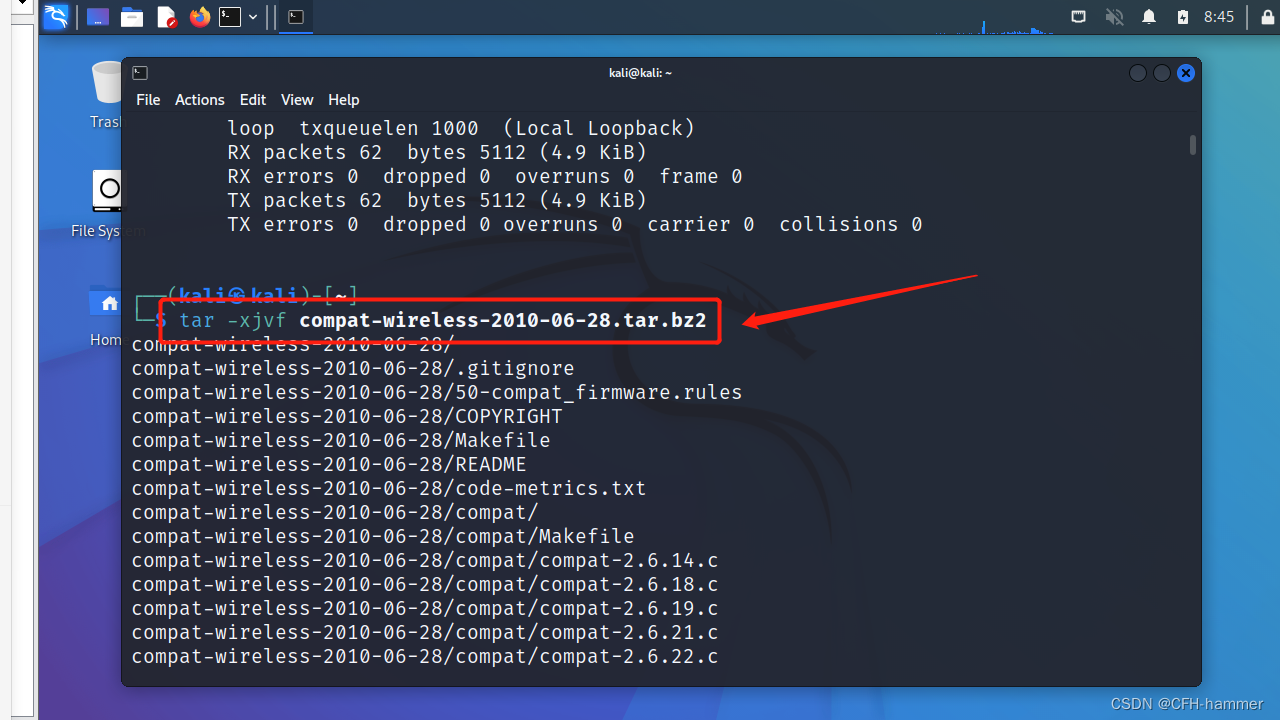The width and height of the screenshot is (1280, 720).
Task: Click the compat-wireless-2010-06-28/Makefile line
Action: (x=341, y=440)
